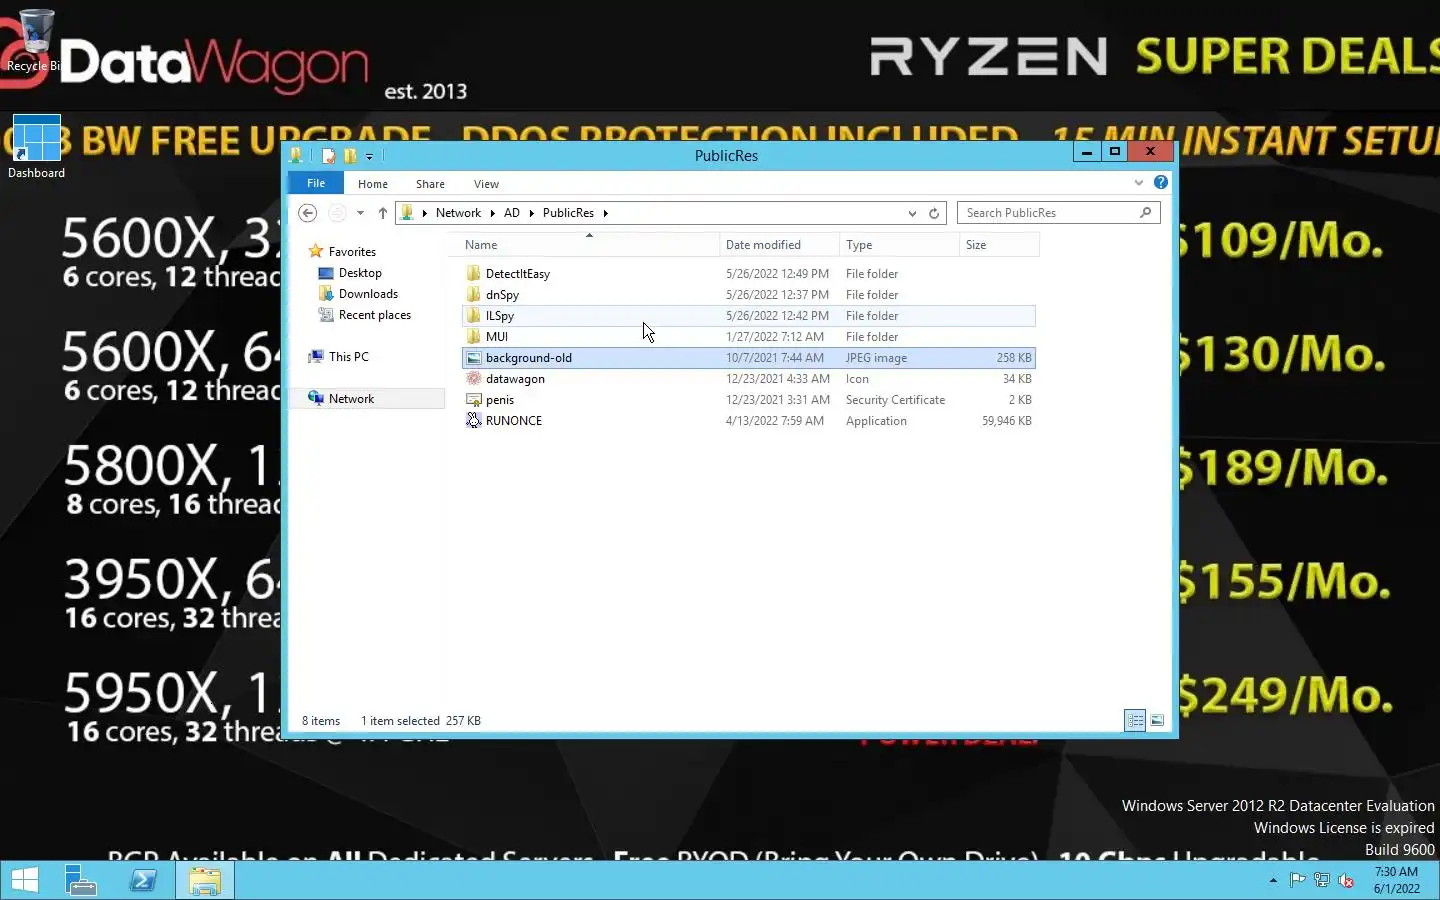Click the muted volume tray icon
The height and width of the screenshot is (900, 1440).
coord(1346,881)
